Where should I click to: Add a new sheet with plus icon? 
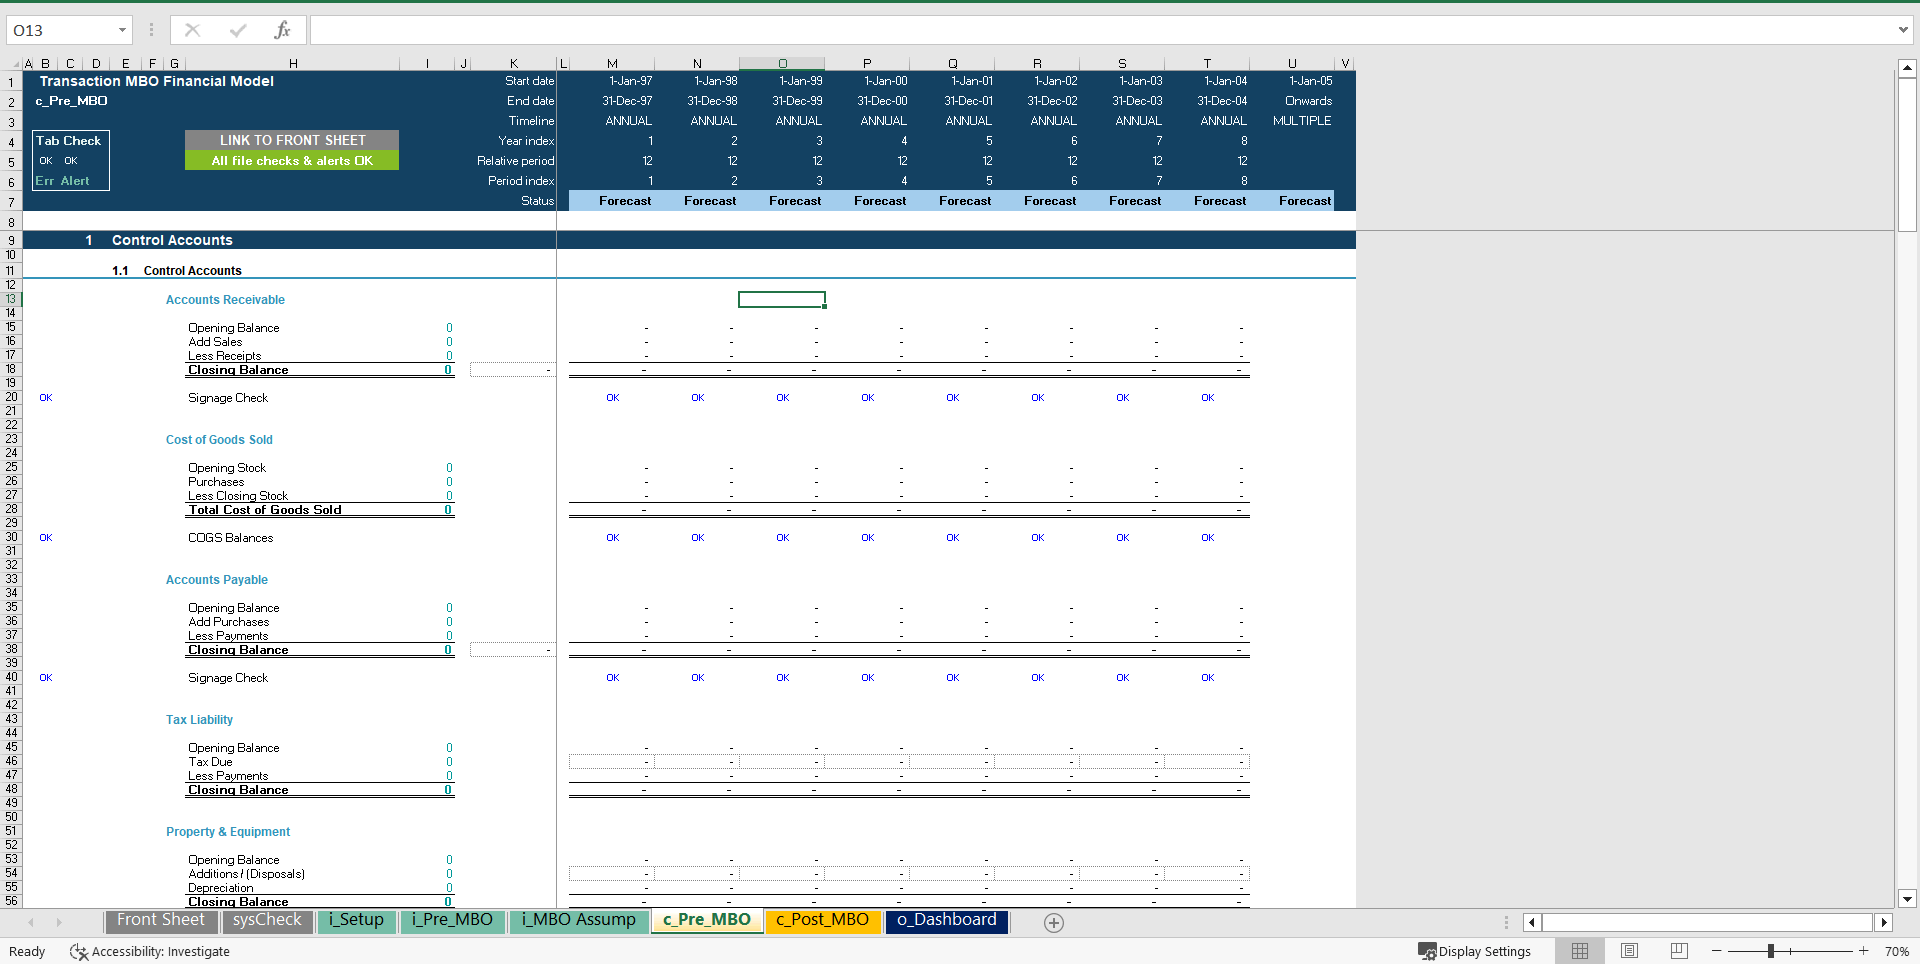[1054, 923]
